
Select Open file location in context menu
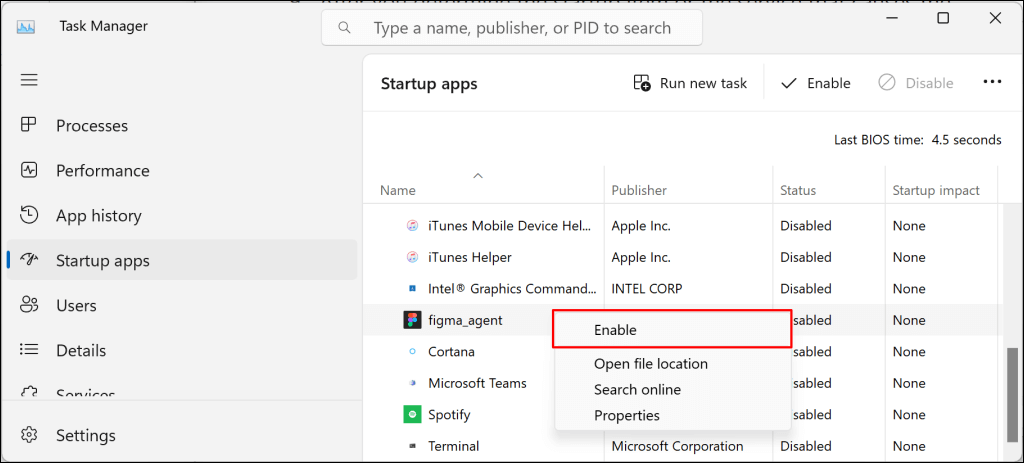(650, 364)
